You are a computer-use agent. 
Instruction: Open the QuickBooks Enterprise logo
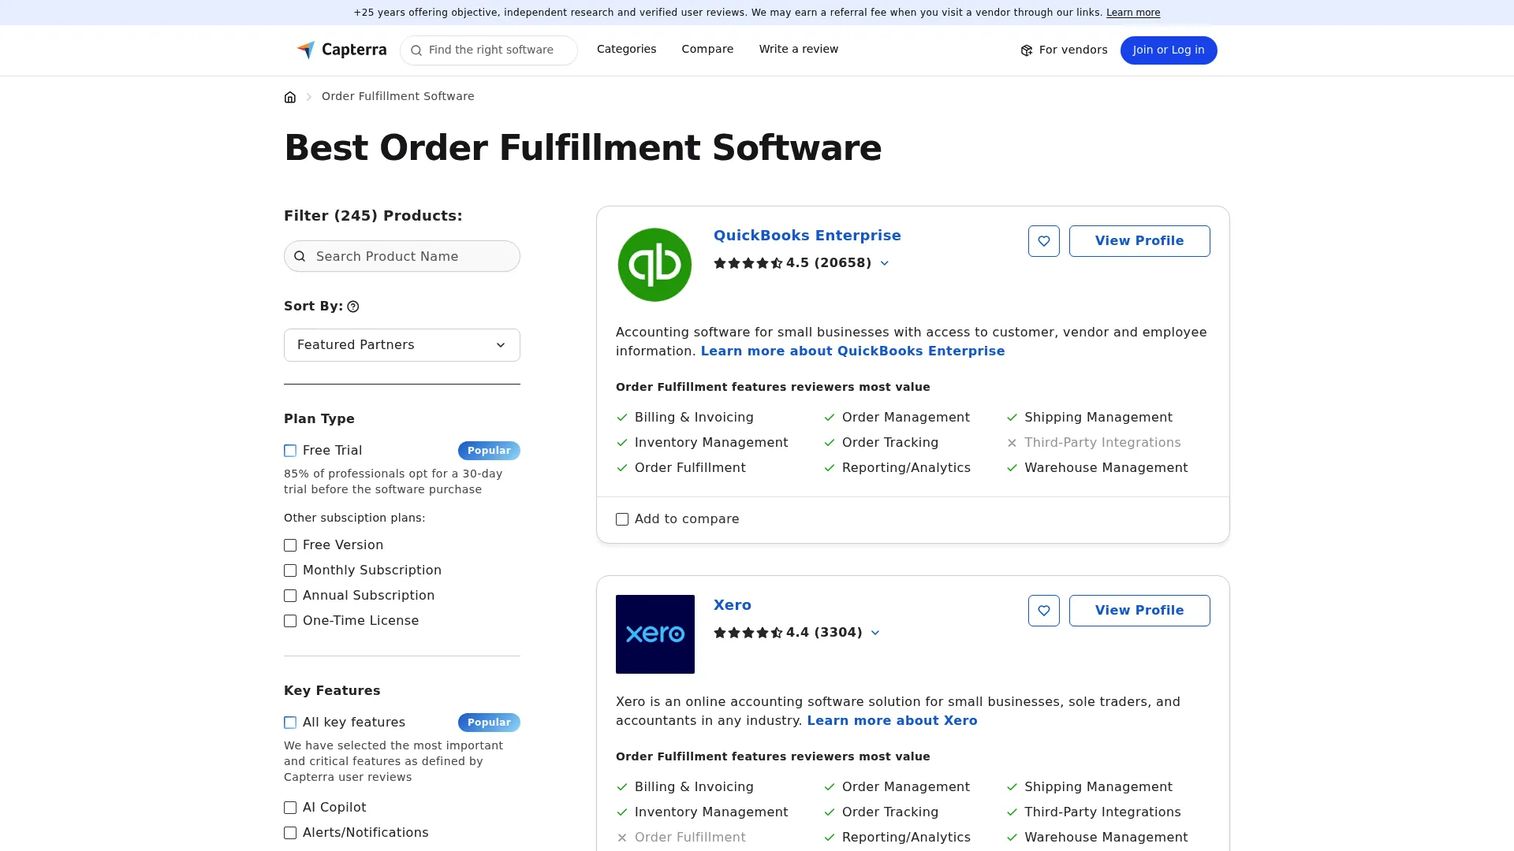point(655,265)
